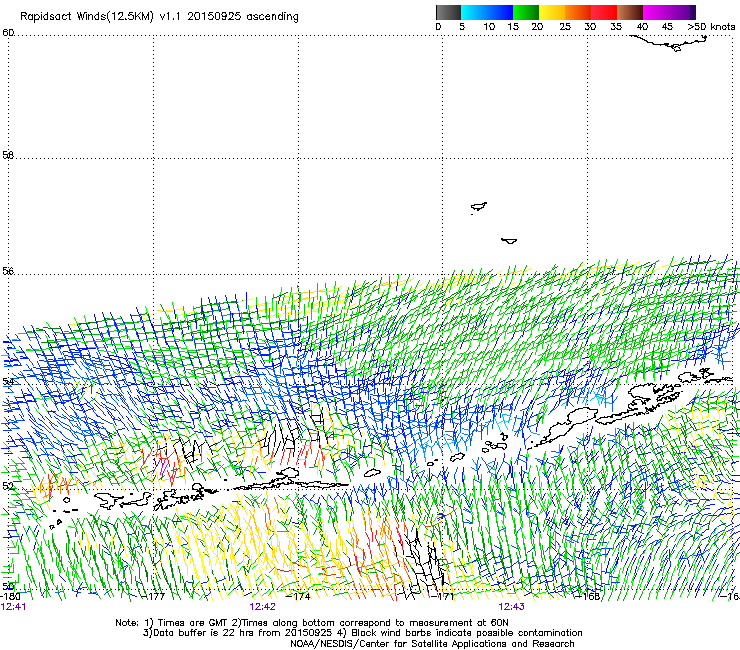
Task: Click the 'Data buffer is 22 hrs' note line
Action: 363,633
